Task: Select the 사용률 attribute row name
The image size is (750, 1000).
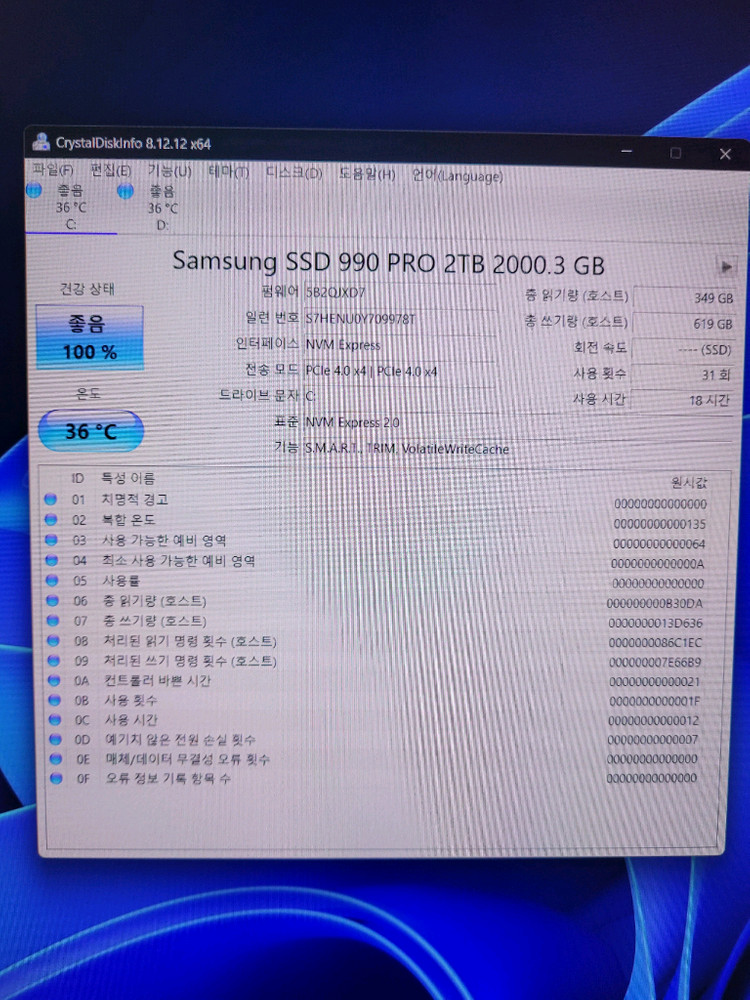Action: pos(121,580)
